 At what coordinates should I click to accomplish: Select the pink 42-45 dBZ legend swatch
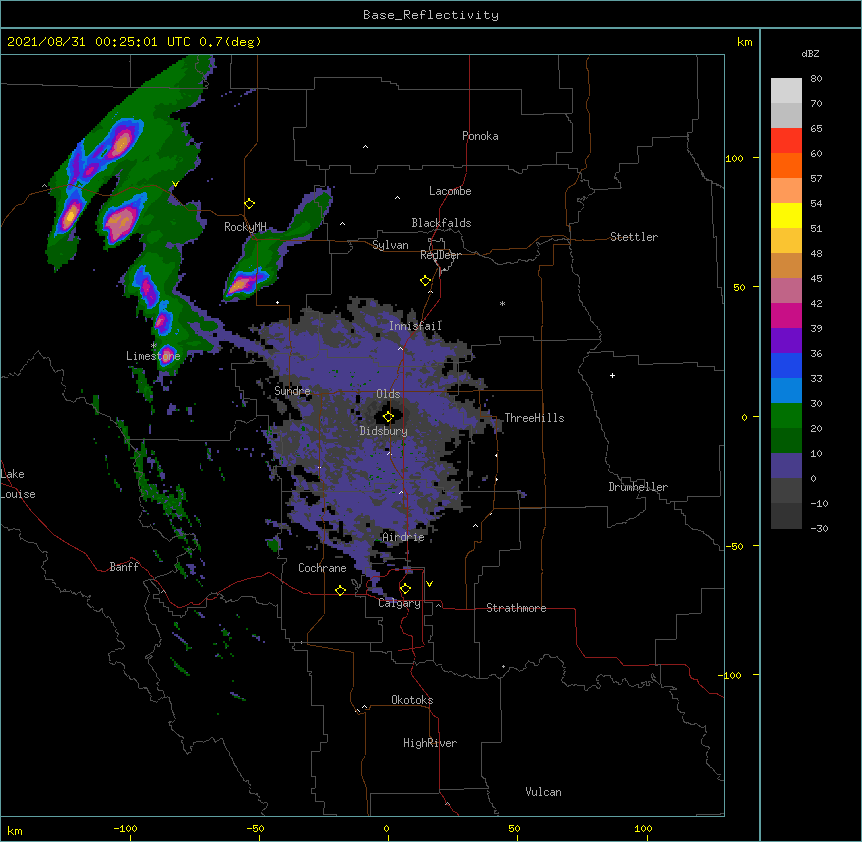(x=786, y=291)
